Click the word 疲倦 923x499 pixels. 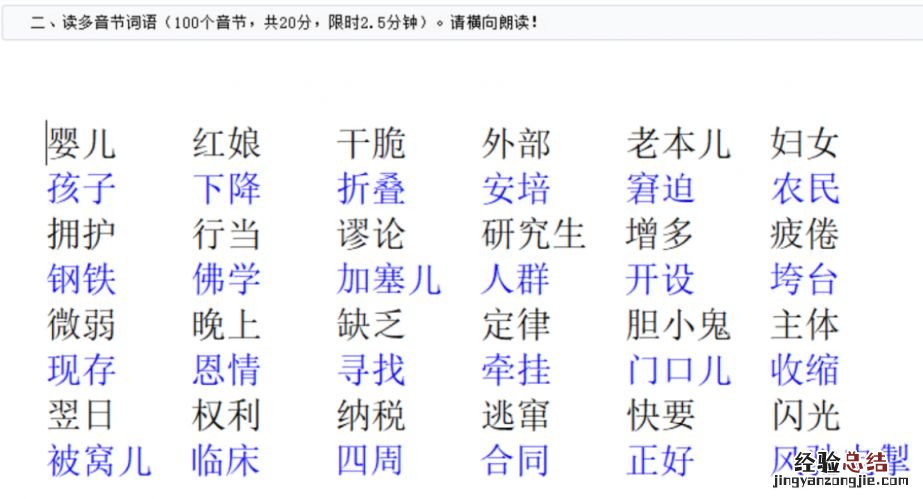805,234
